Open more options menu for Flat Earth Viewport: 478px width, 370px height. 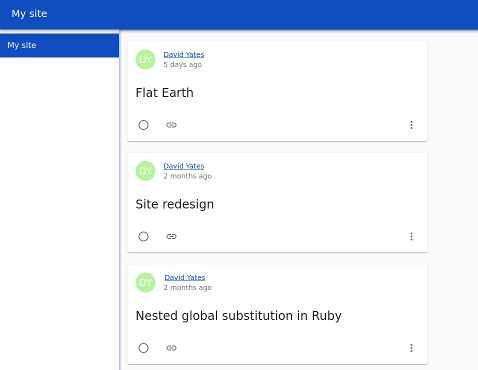click(x=411, y=125)
